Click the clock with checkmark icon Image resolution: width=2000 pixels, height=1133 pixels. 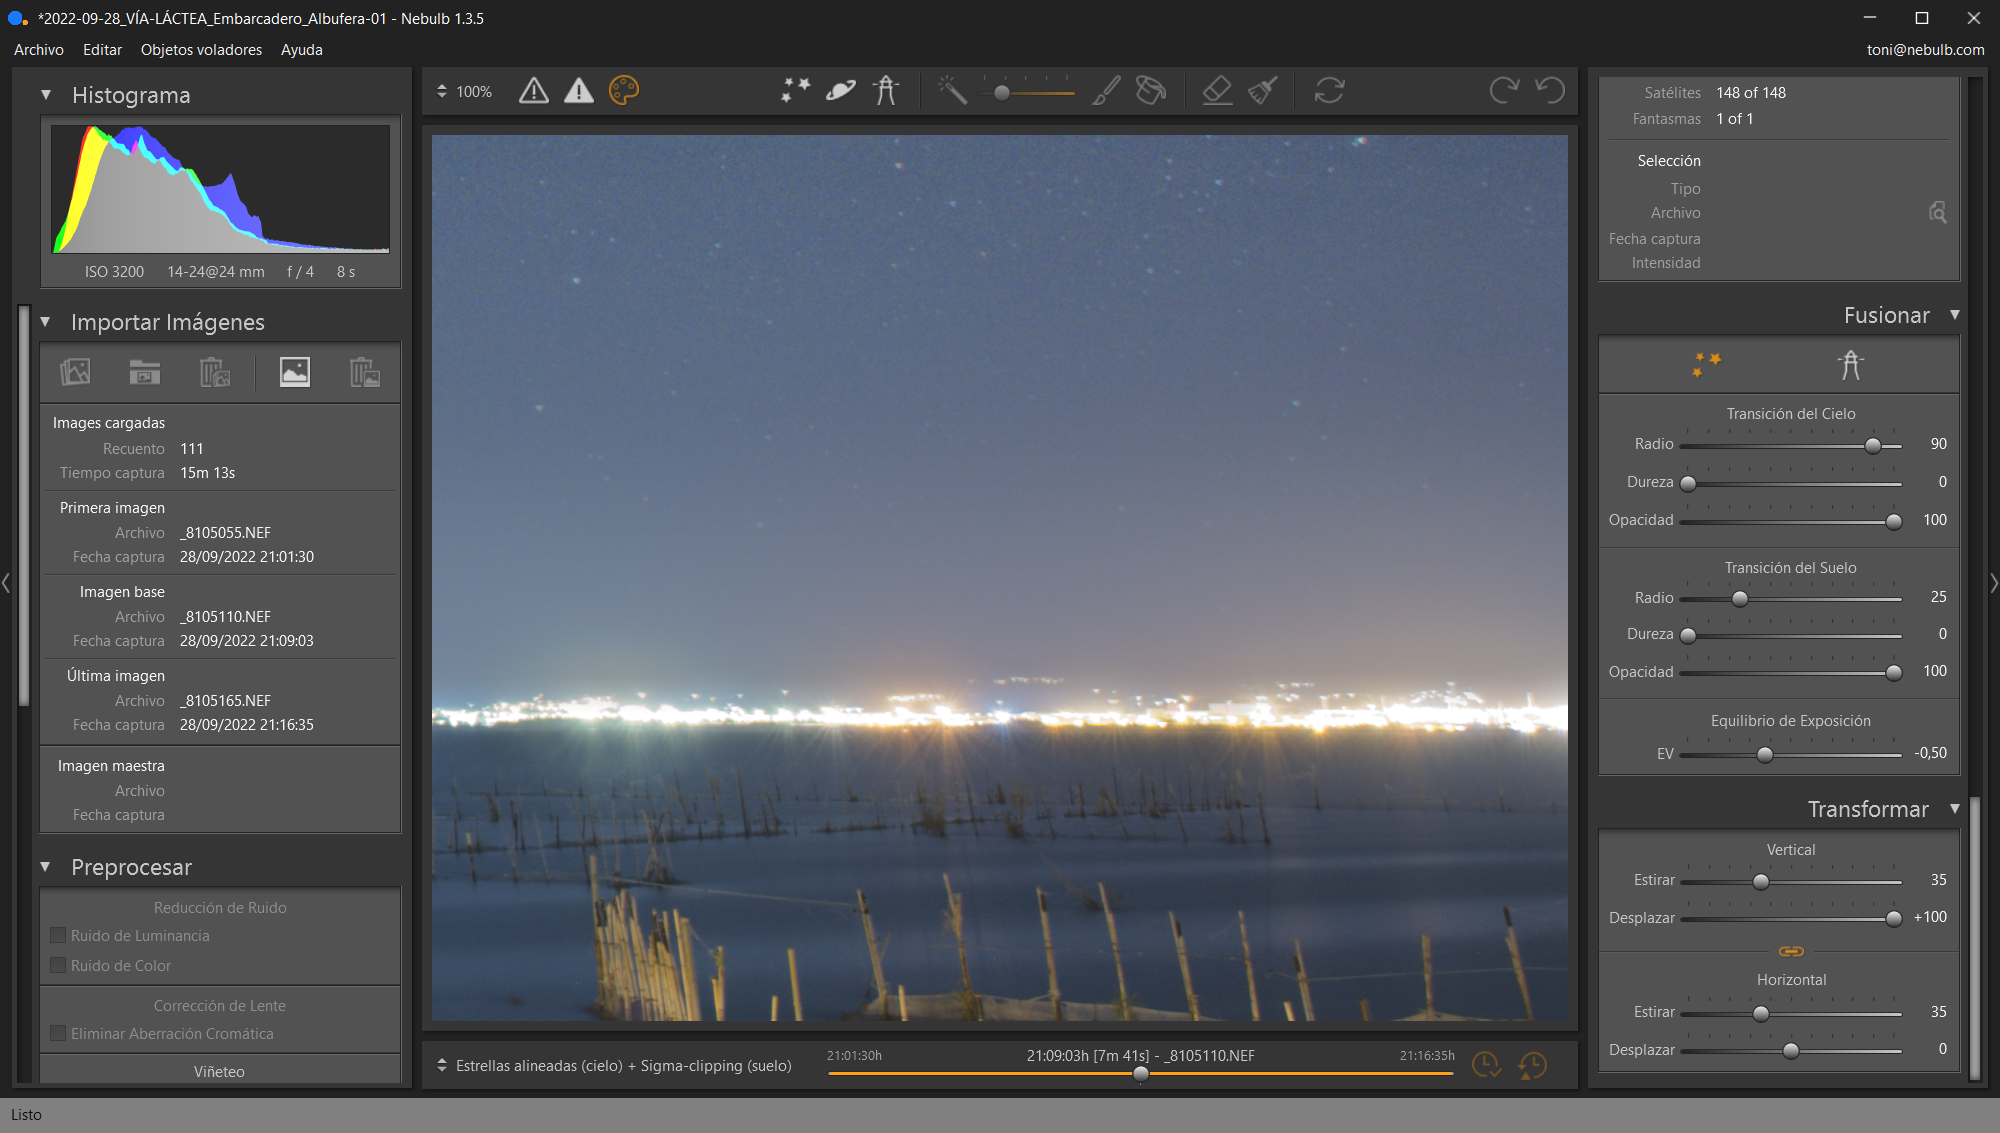click(1486, 1065)
